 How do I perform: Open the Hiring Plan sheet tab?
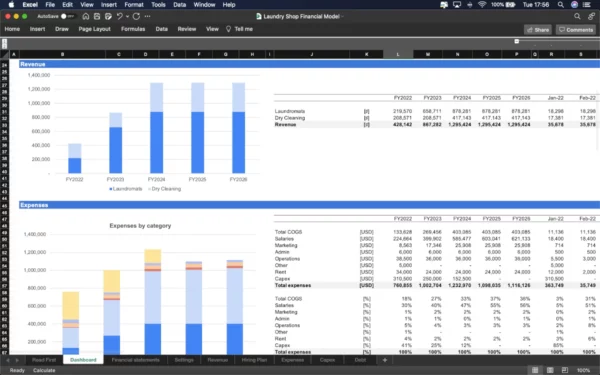pyautogui.click(x=254, y=360)
